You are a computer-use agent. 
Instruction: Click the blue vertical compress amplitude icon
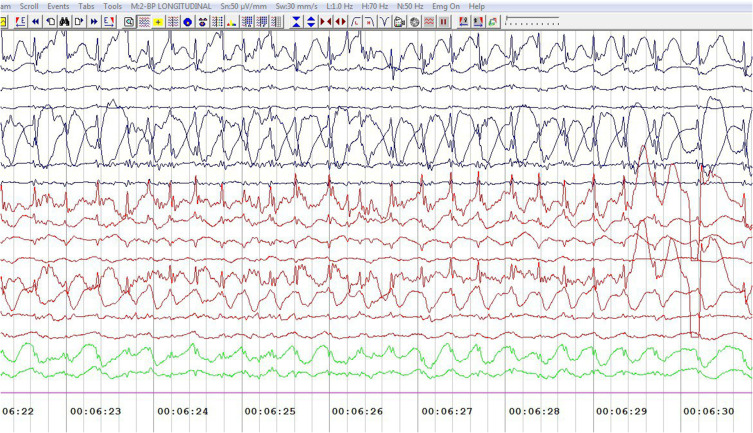click(x=296, y=21)
